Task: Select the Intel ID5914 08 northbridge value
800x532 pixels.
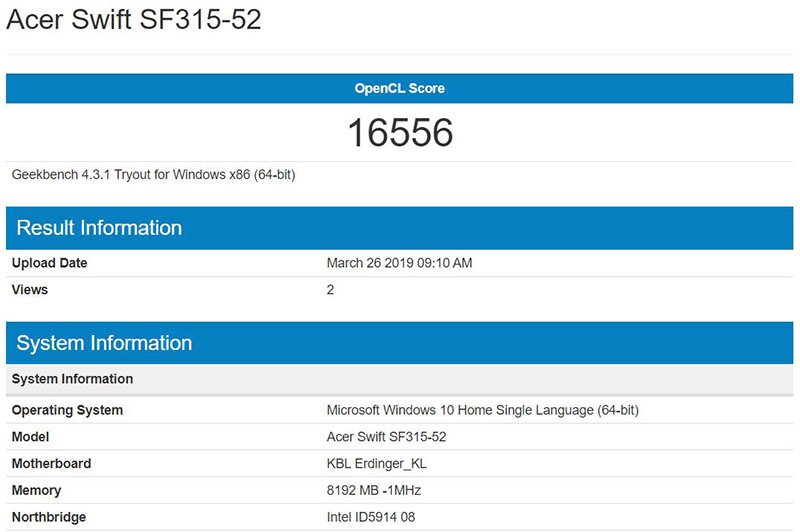Action: [x=371, y=517]
